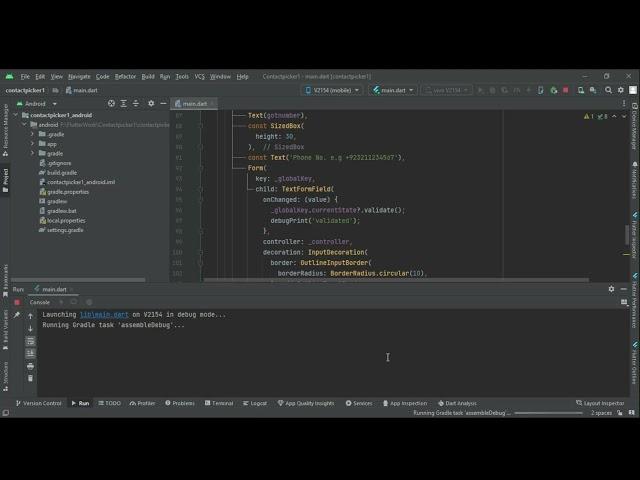Open the VCS menu
This screenshot has height=480, width=640.
pyautogui.click(x=200, y=76)
